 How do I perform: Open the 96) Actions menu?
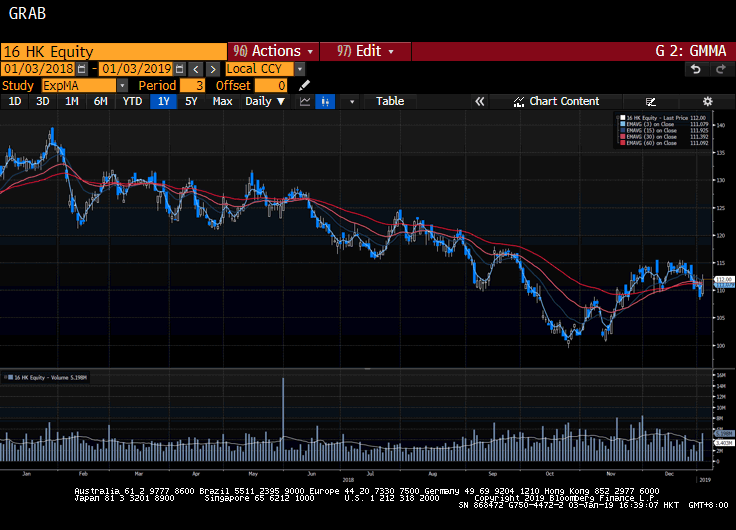click(273, 51)
